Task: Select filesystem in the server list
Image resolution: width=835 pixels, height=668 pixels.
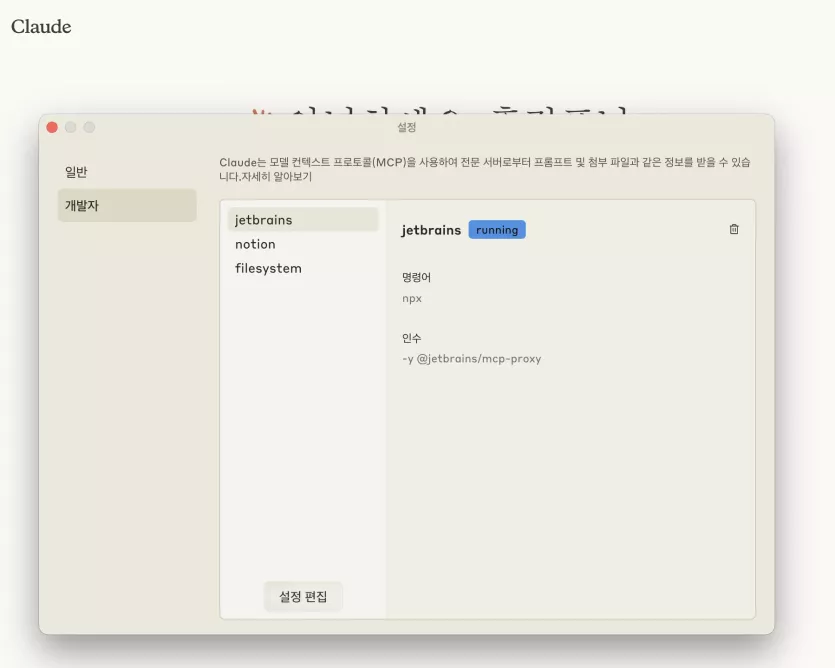Action: coord(302,268)
